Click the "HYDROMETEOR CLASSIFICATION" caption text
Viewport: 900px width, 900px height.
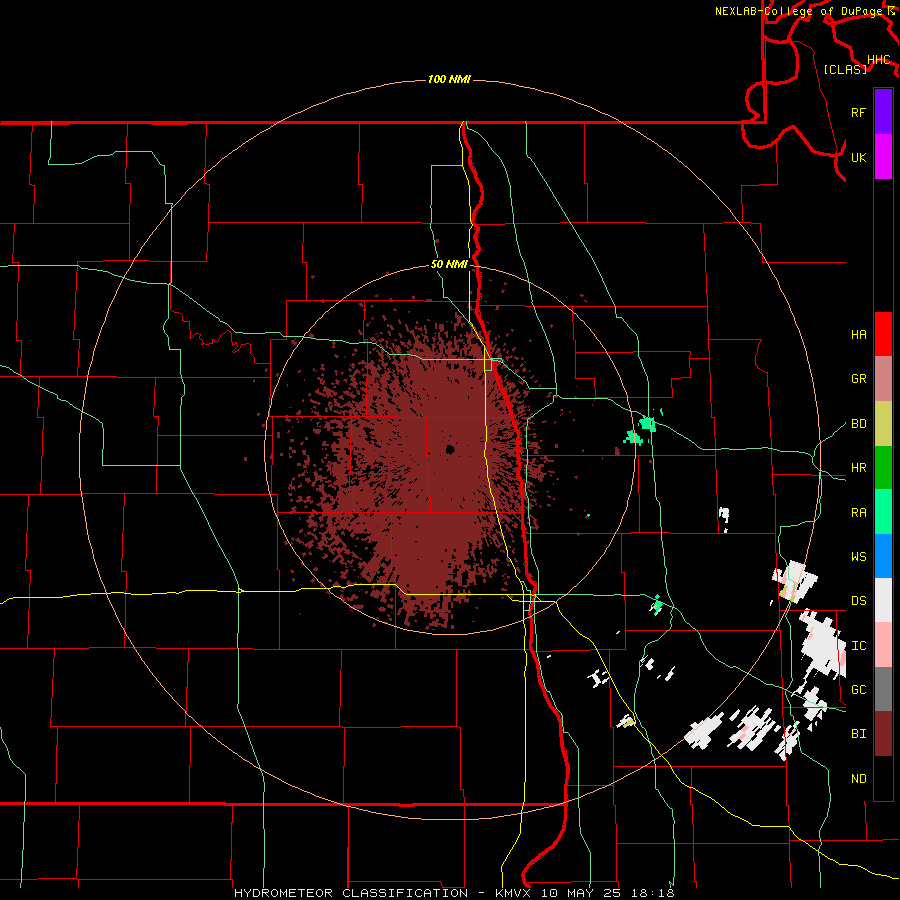351,893
